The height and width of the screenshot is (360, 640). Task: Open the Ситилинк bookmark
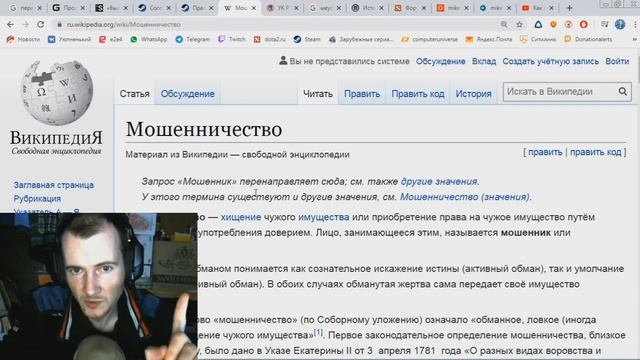coord(538,39)
